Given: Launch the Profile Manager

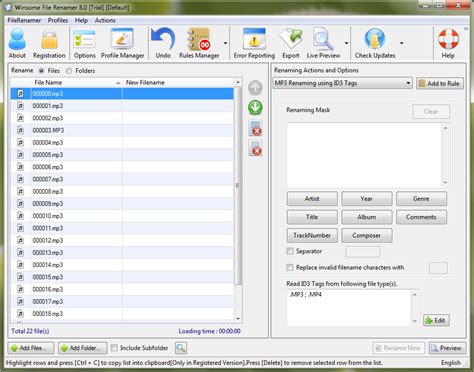Looking at the screenshot, I should pyautogui.click(x=122, y=43).
